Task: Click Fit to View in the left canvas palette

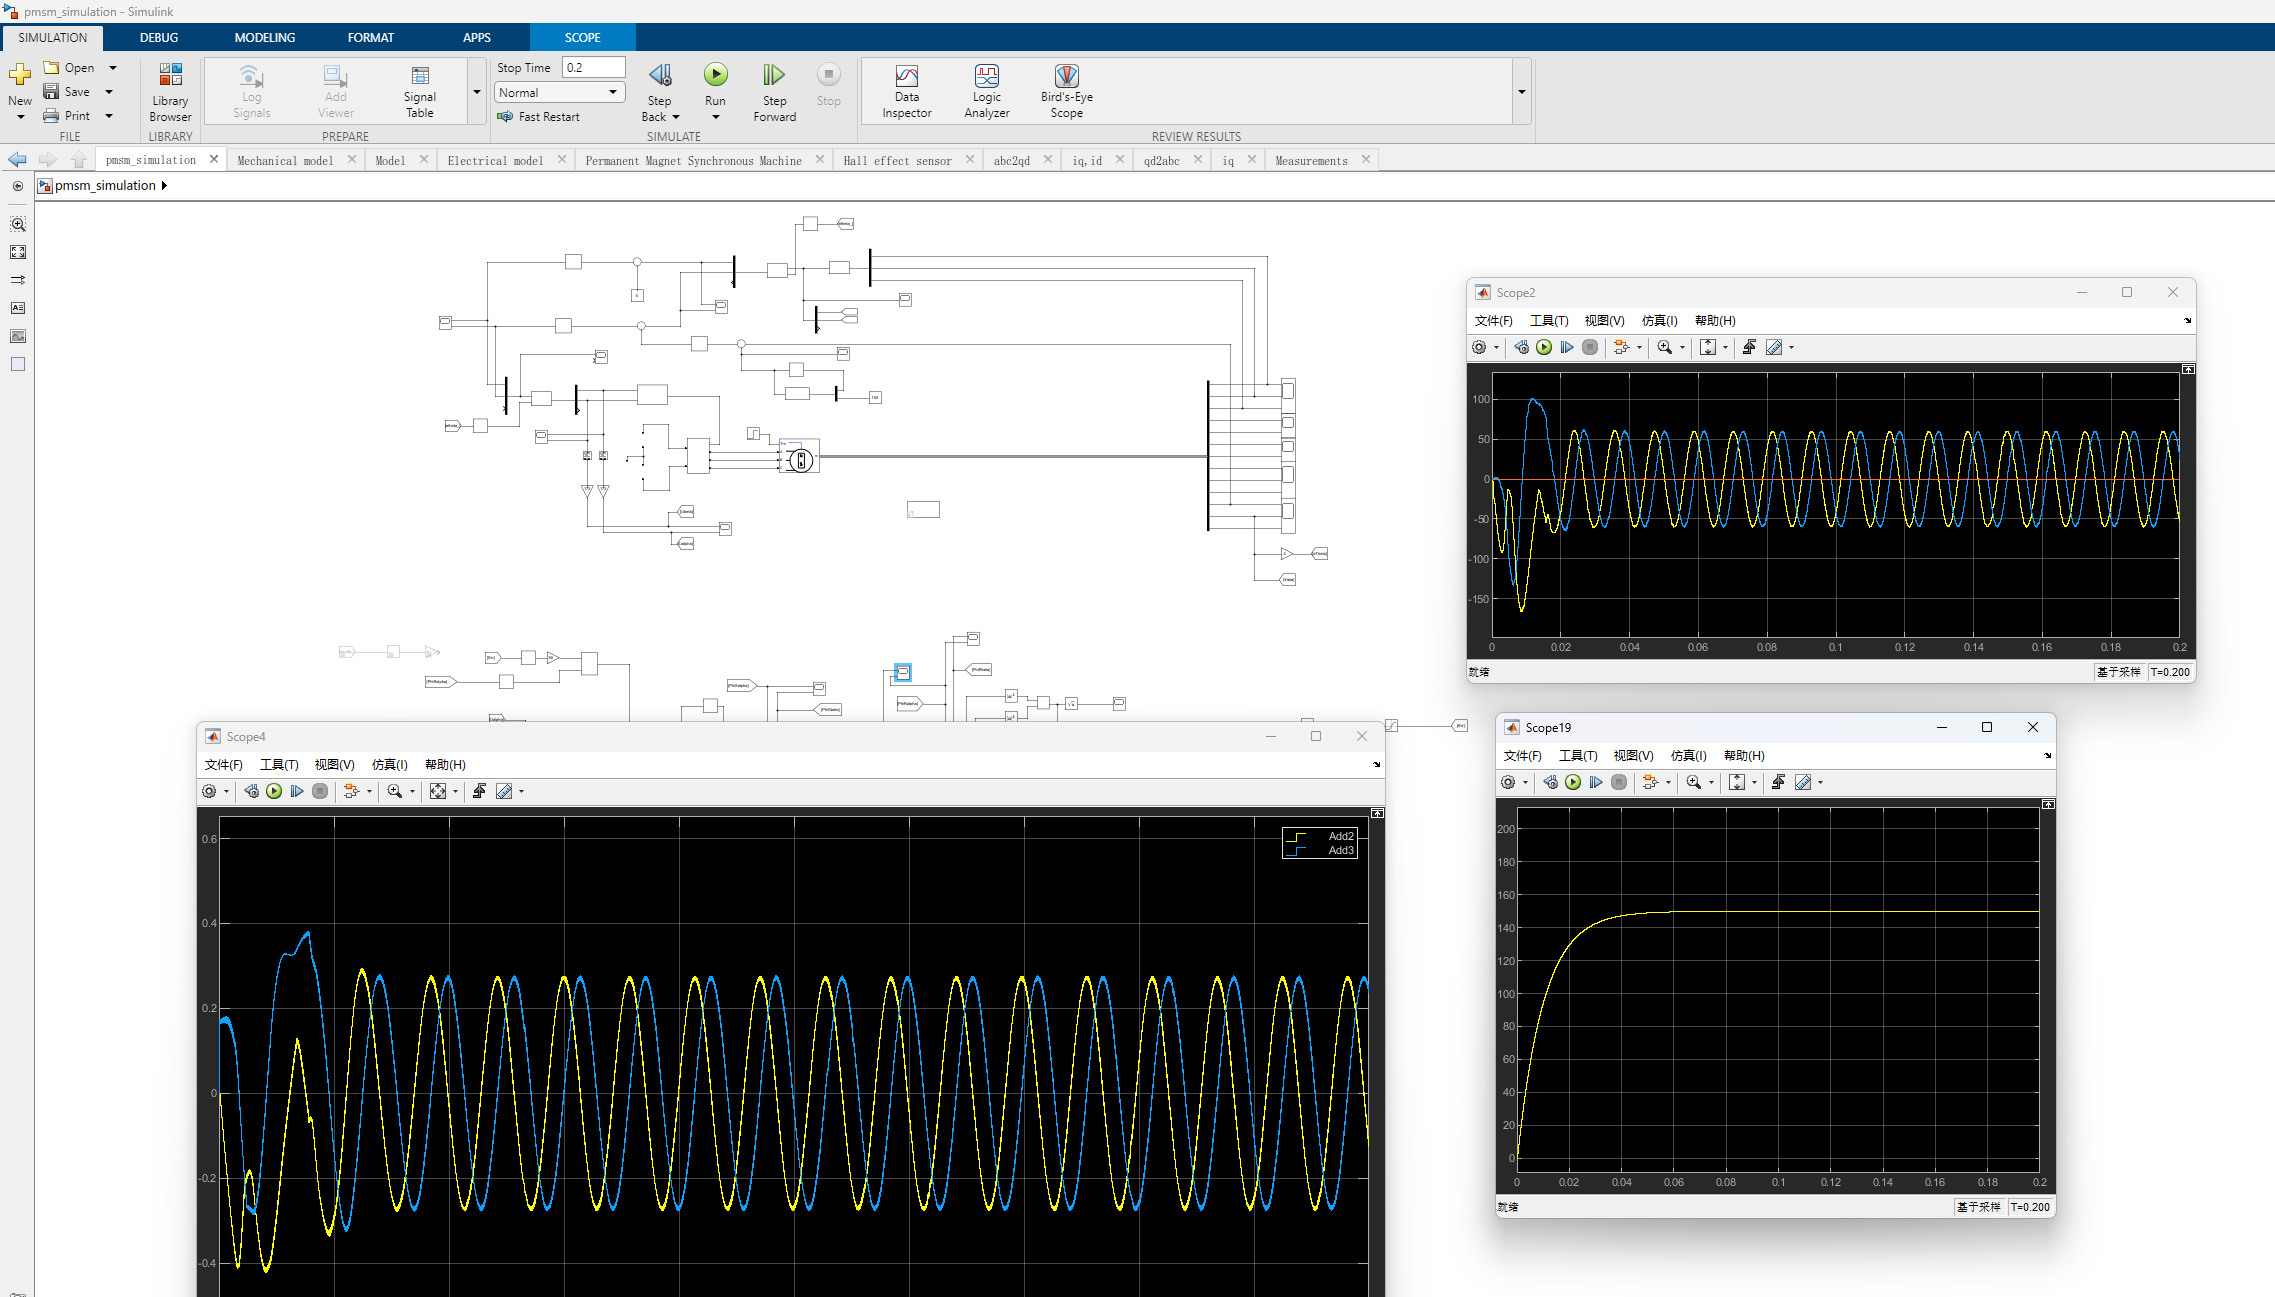Action: [18, 253]
